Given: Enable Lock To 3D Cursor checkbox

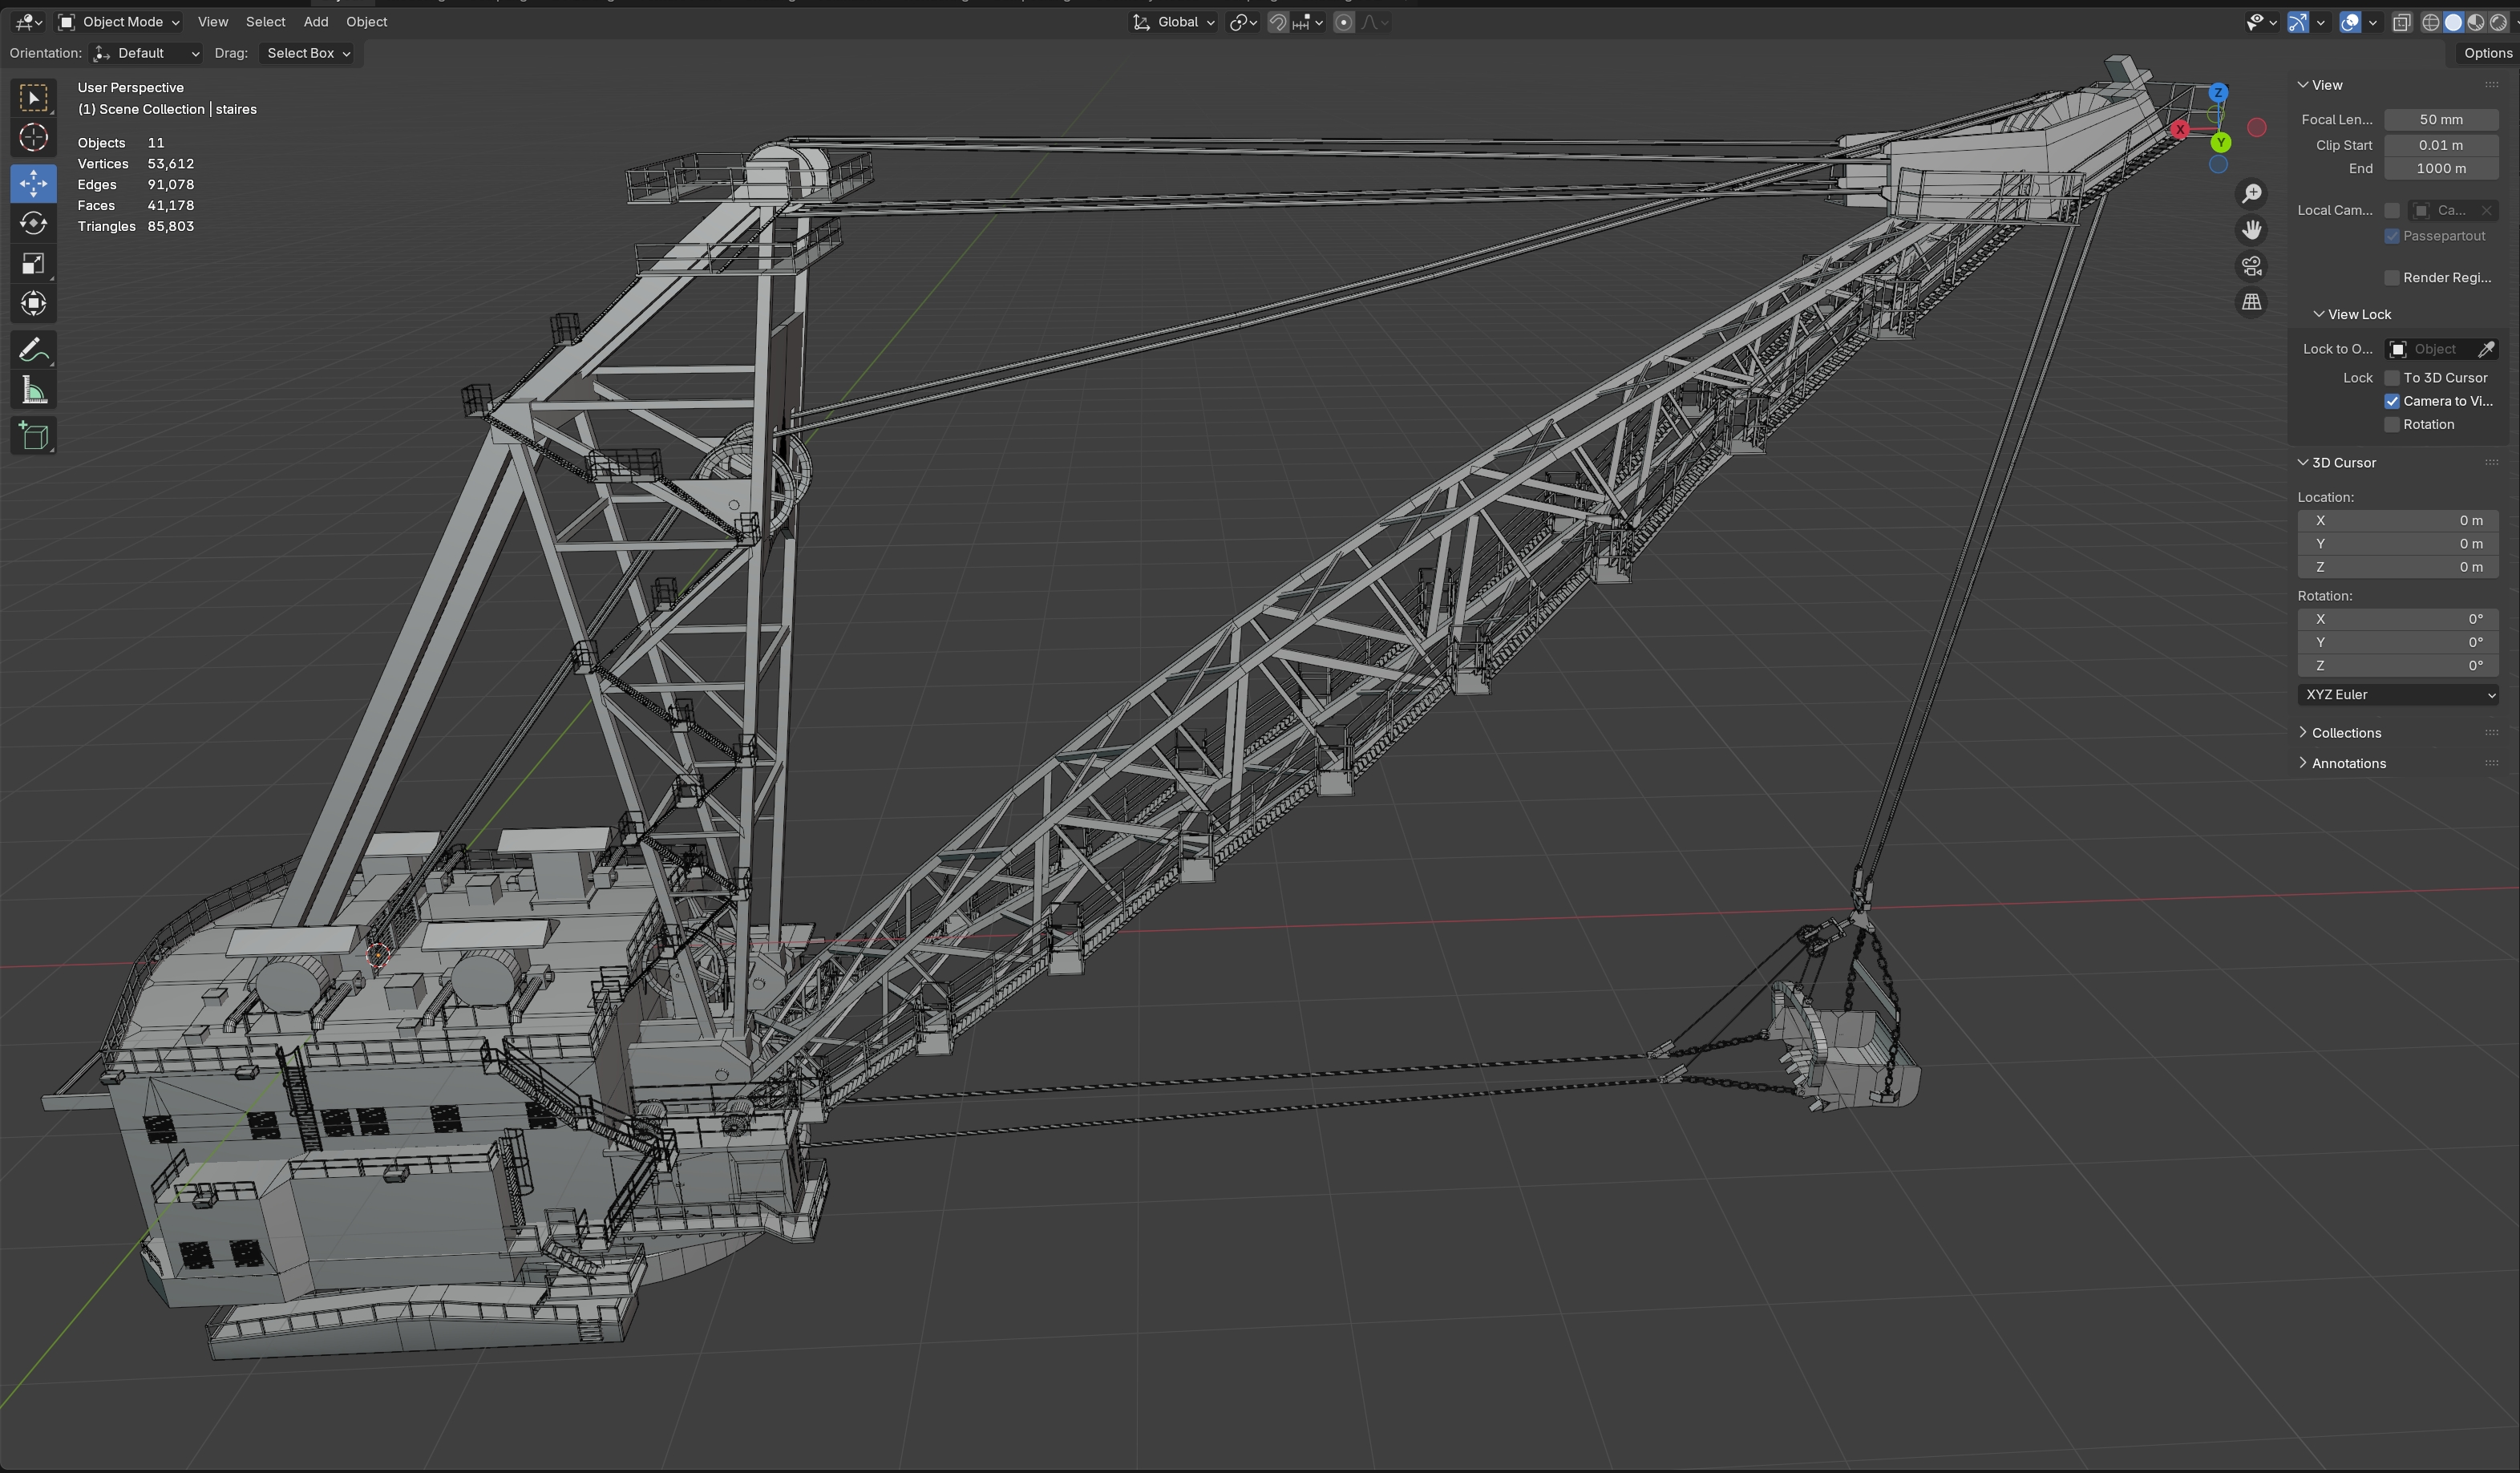Looking at the screenshot, I should pyautogui.click(x=2392, y=378).
